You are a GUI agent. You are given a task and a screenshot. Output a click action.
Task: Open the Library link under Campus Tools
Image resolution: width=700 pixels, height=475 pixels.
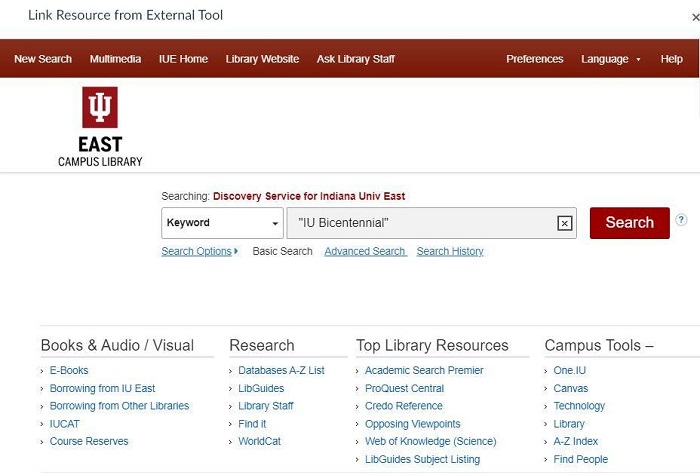(x=569, y=424)
